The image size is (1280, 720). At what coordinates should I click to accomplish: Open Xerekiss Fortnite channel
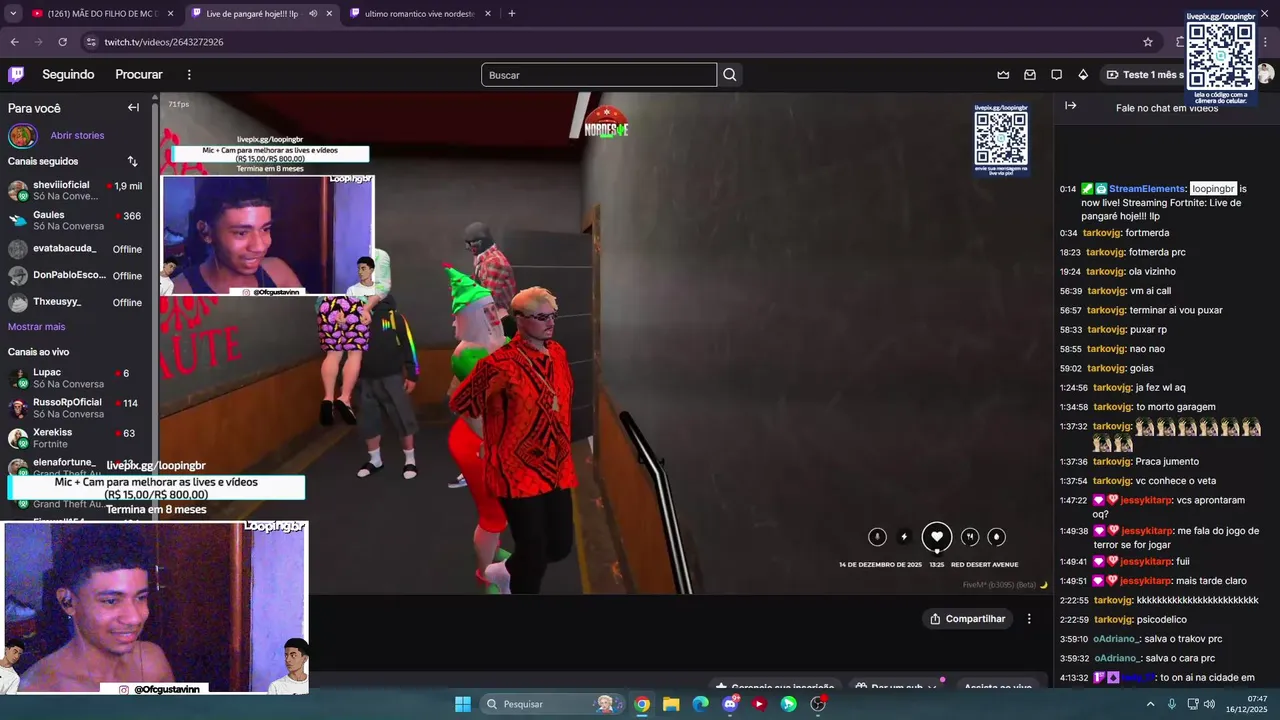pyautogui.click(x=75, y=438)
